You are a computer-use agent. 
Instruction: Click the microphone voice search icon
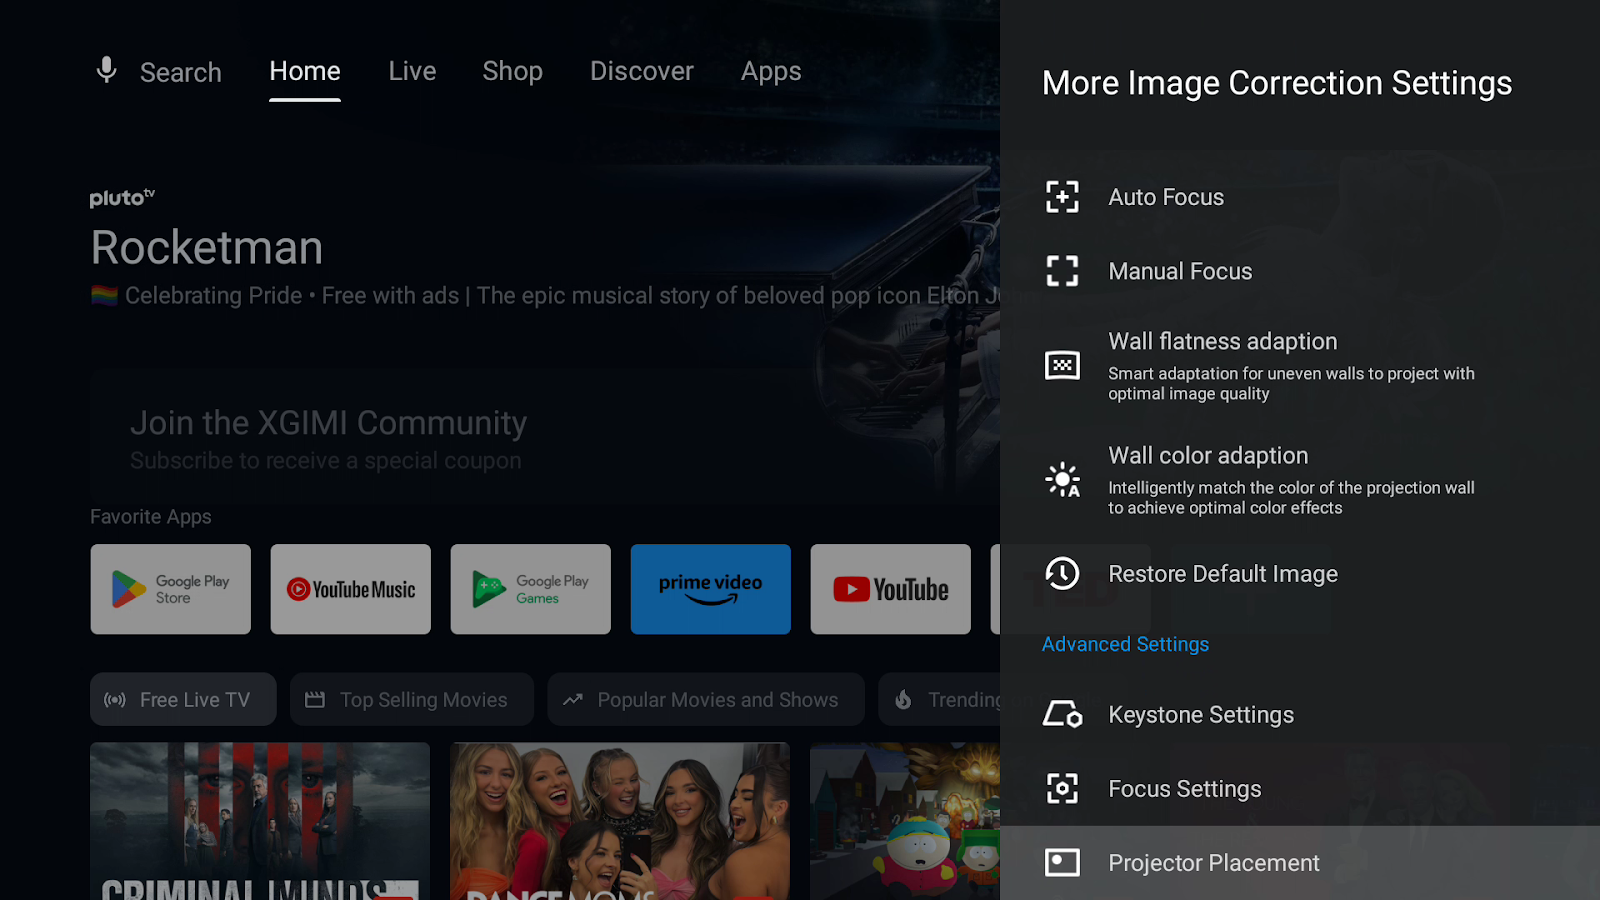106,71
